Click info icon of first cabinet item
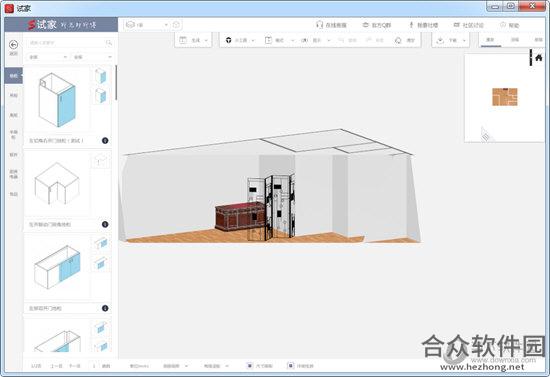The width and height of the screenshot is (550, 377). click(x=105, y=140)
